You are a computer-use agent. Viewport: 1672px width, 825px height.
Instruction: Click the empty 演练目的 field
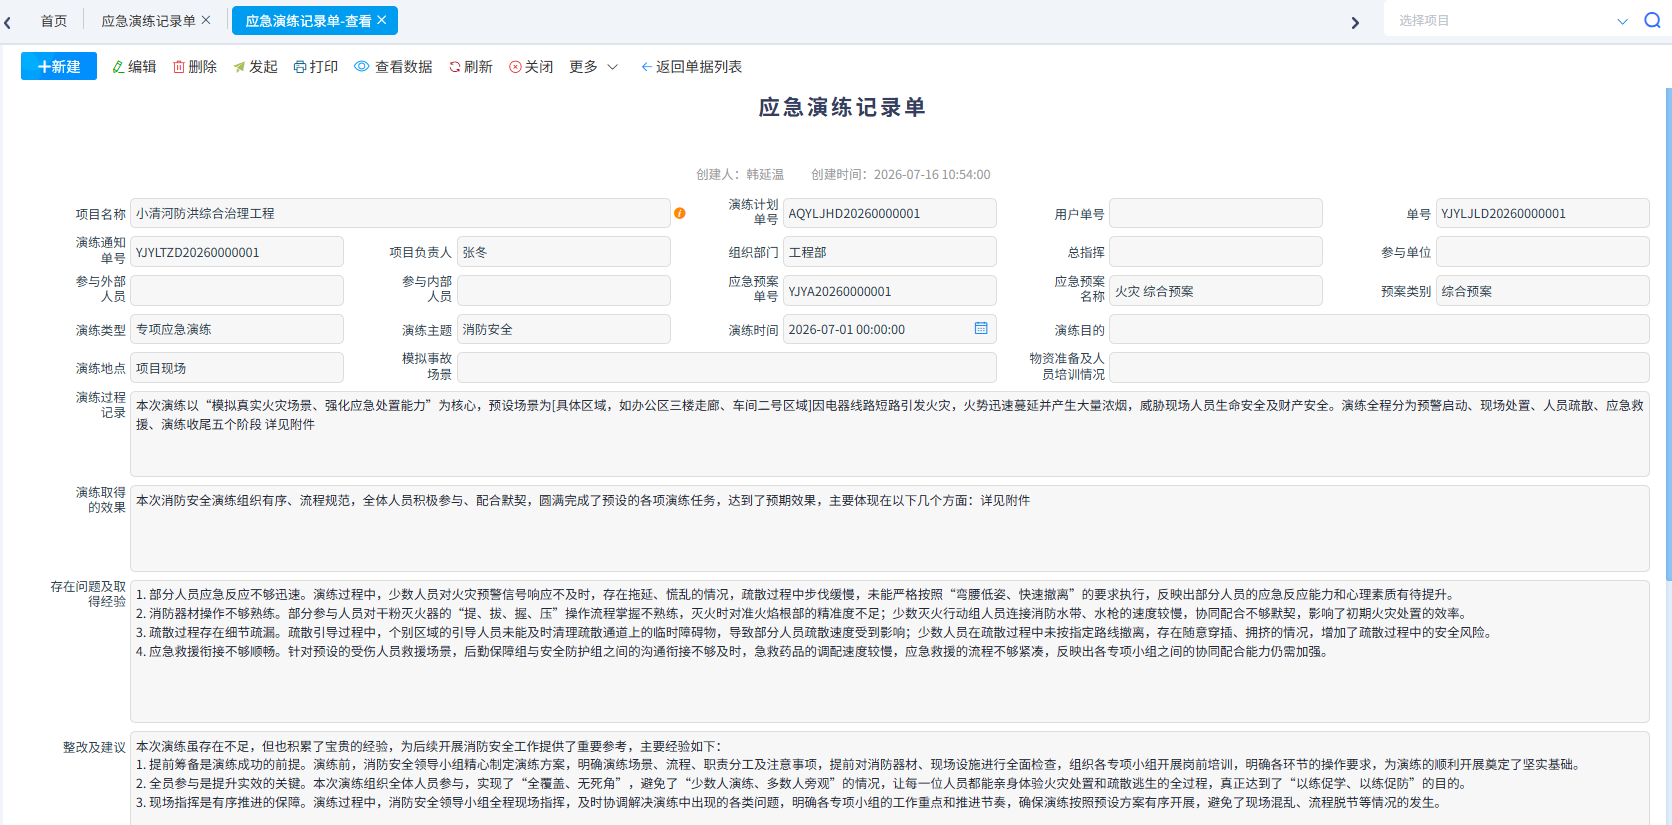click(1379, 329)
